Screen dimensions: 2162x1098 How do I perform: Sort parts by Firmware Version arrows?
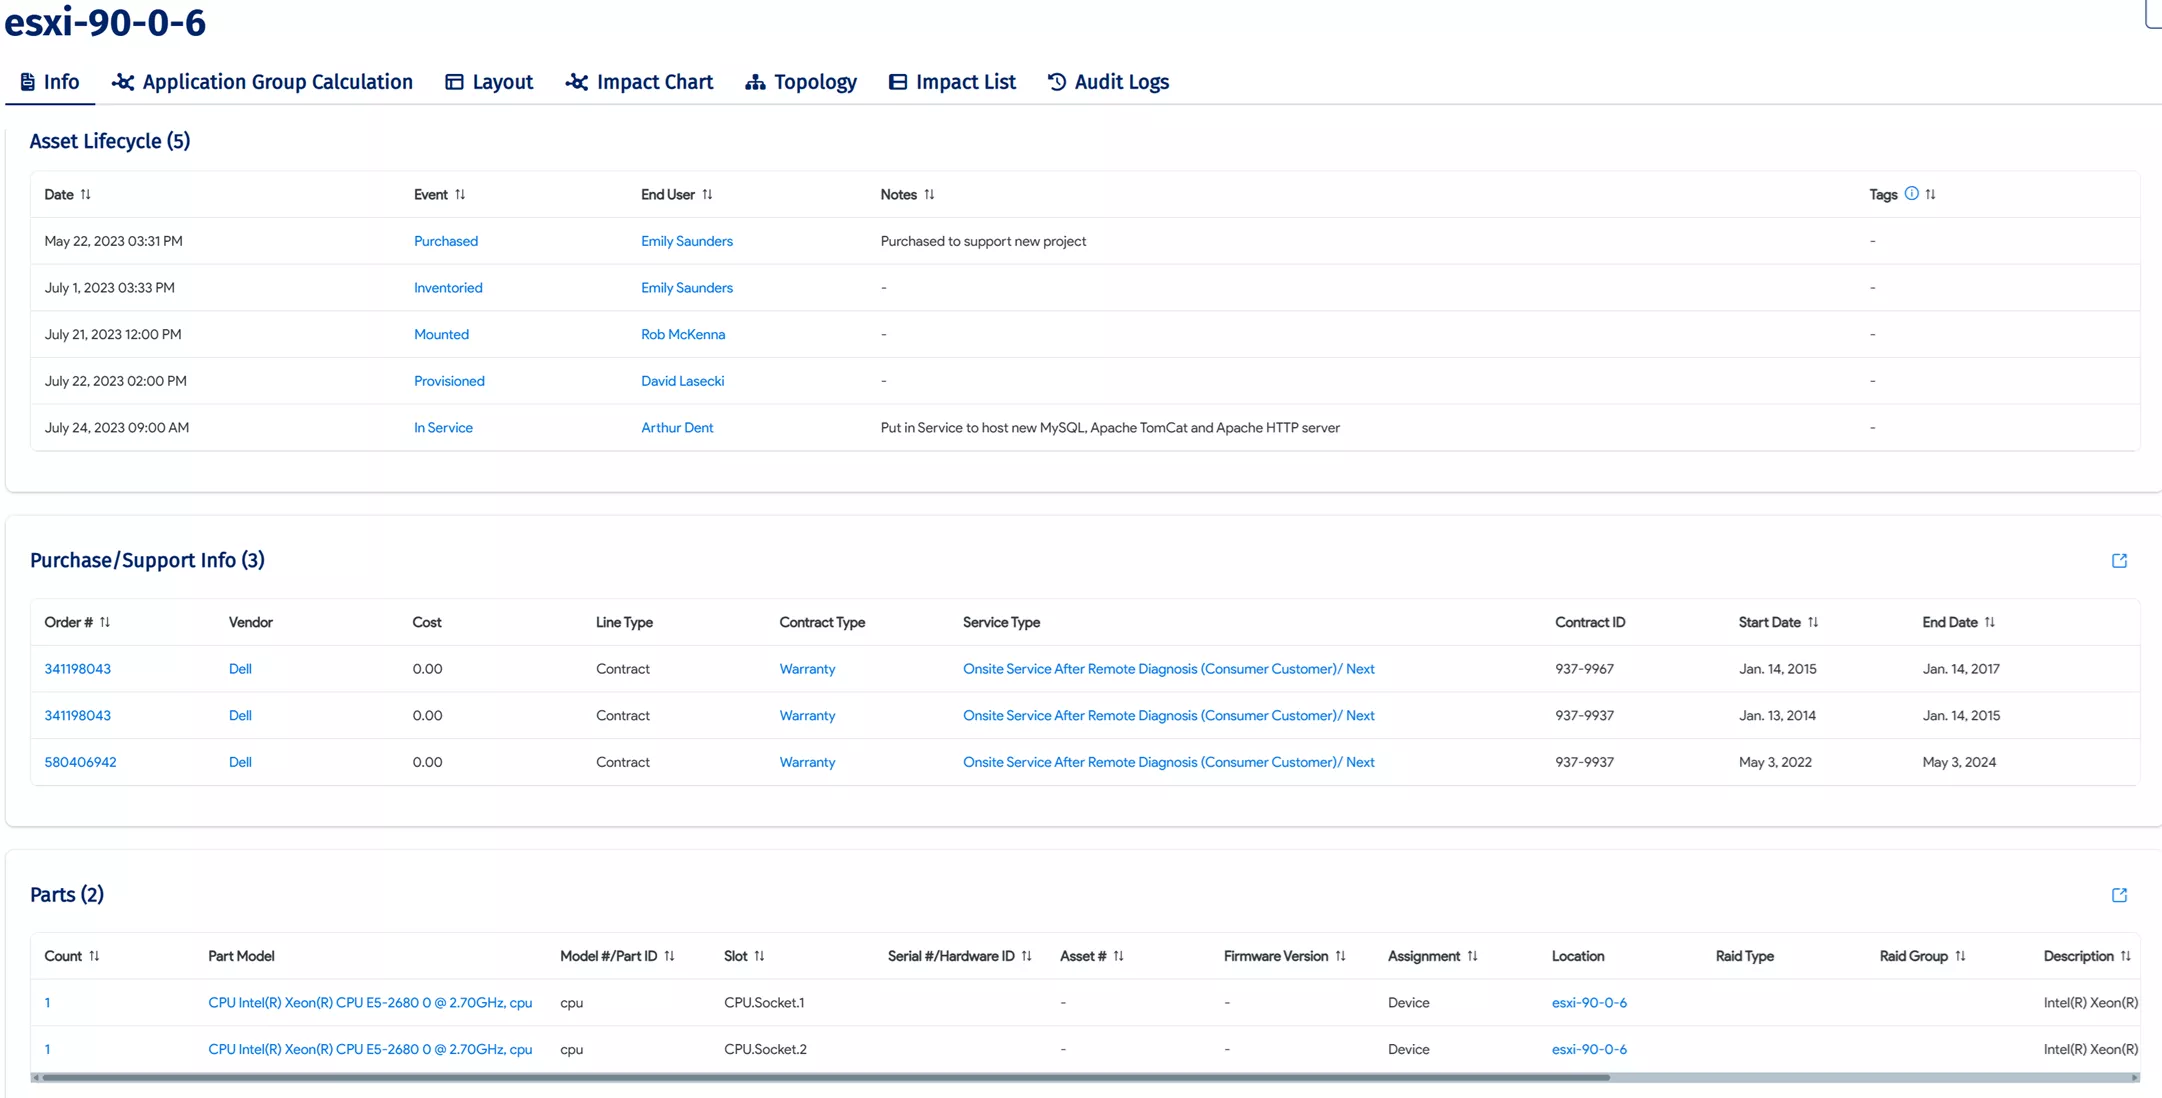tap(1340, 956)
